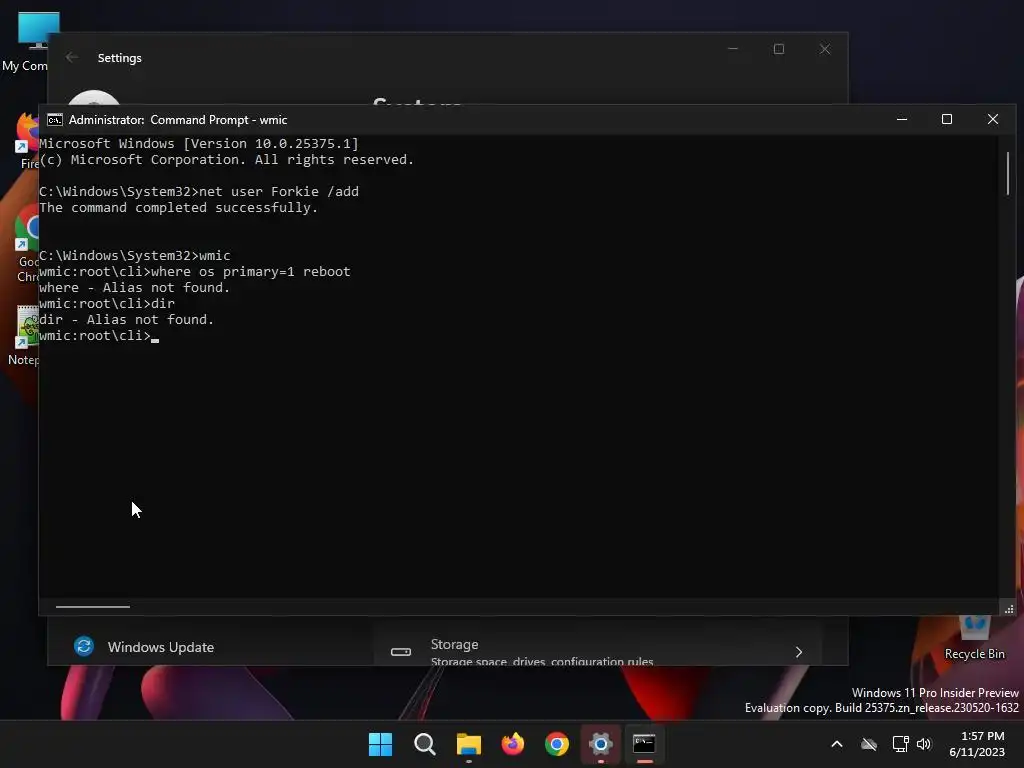Click Command Prompt vertical scrollbar thumb
This screenshot has width=1024, height=768.
(1008, 173)
